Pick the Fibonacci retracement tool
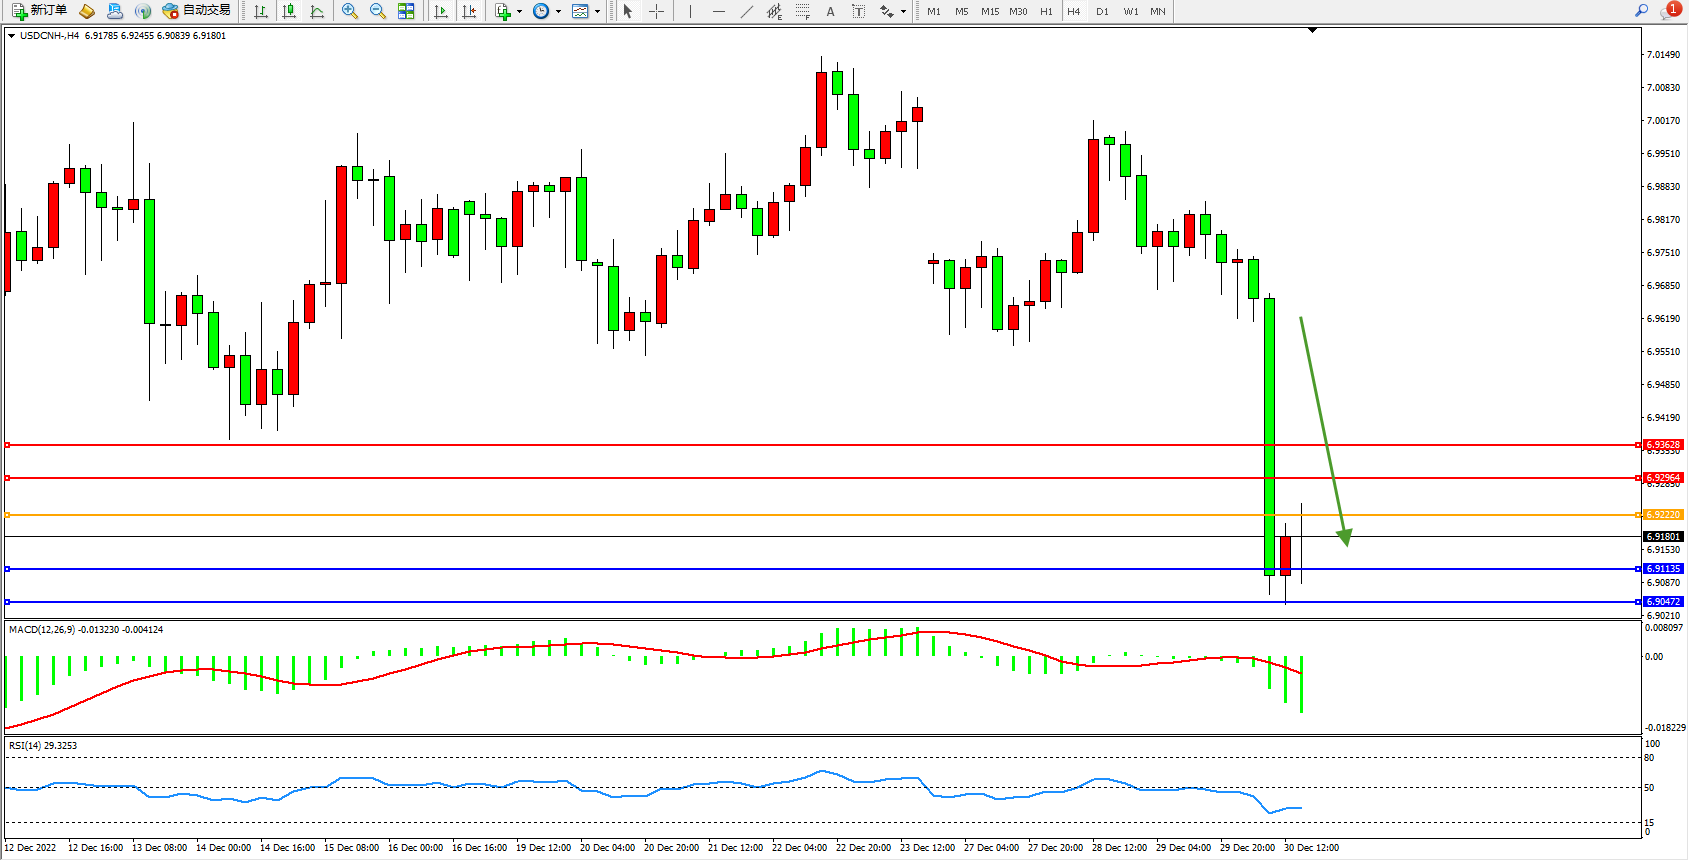This screenshot has height=861, width=1689. tap(802, 11)
